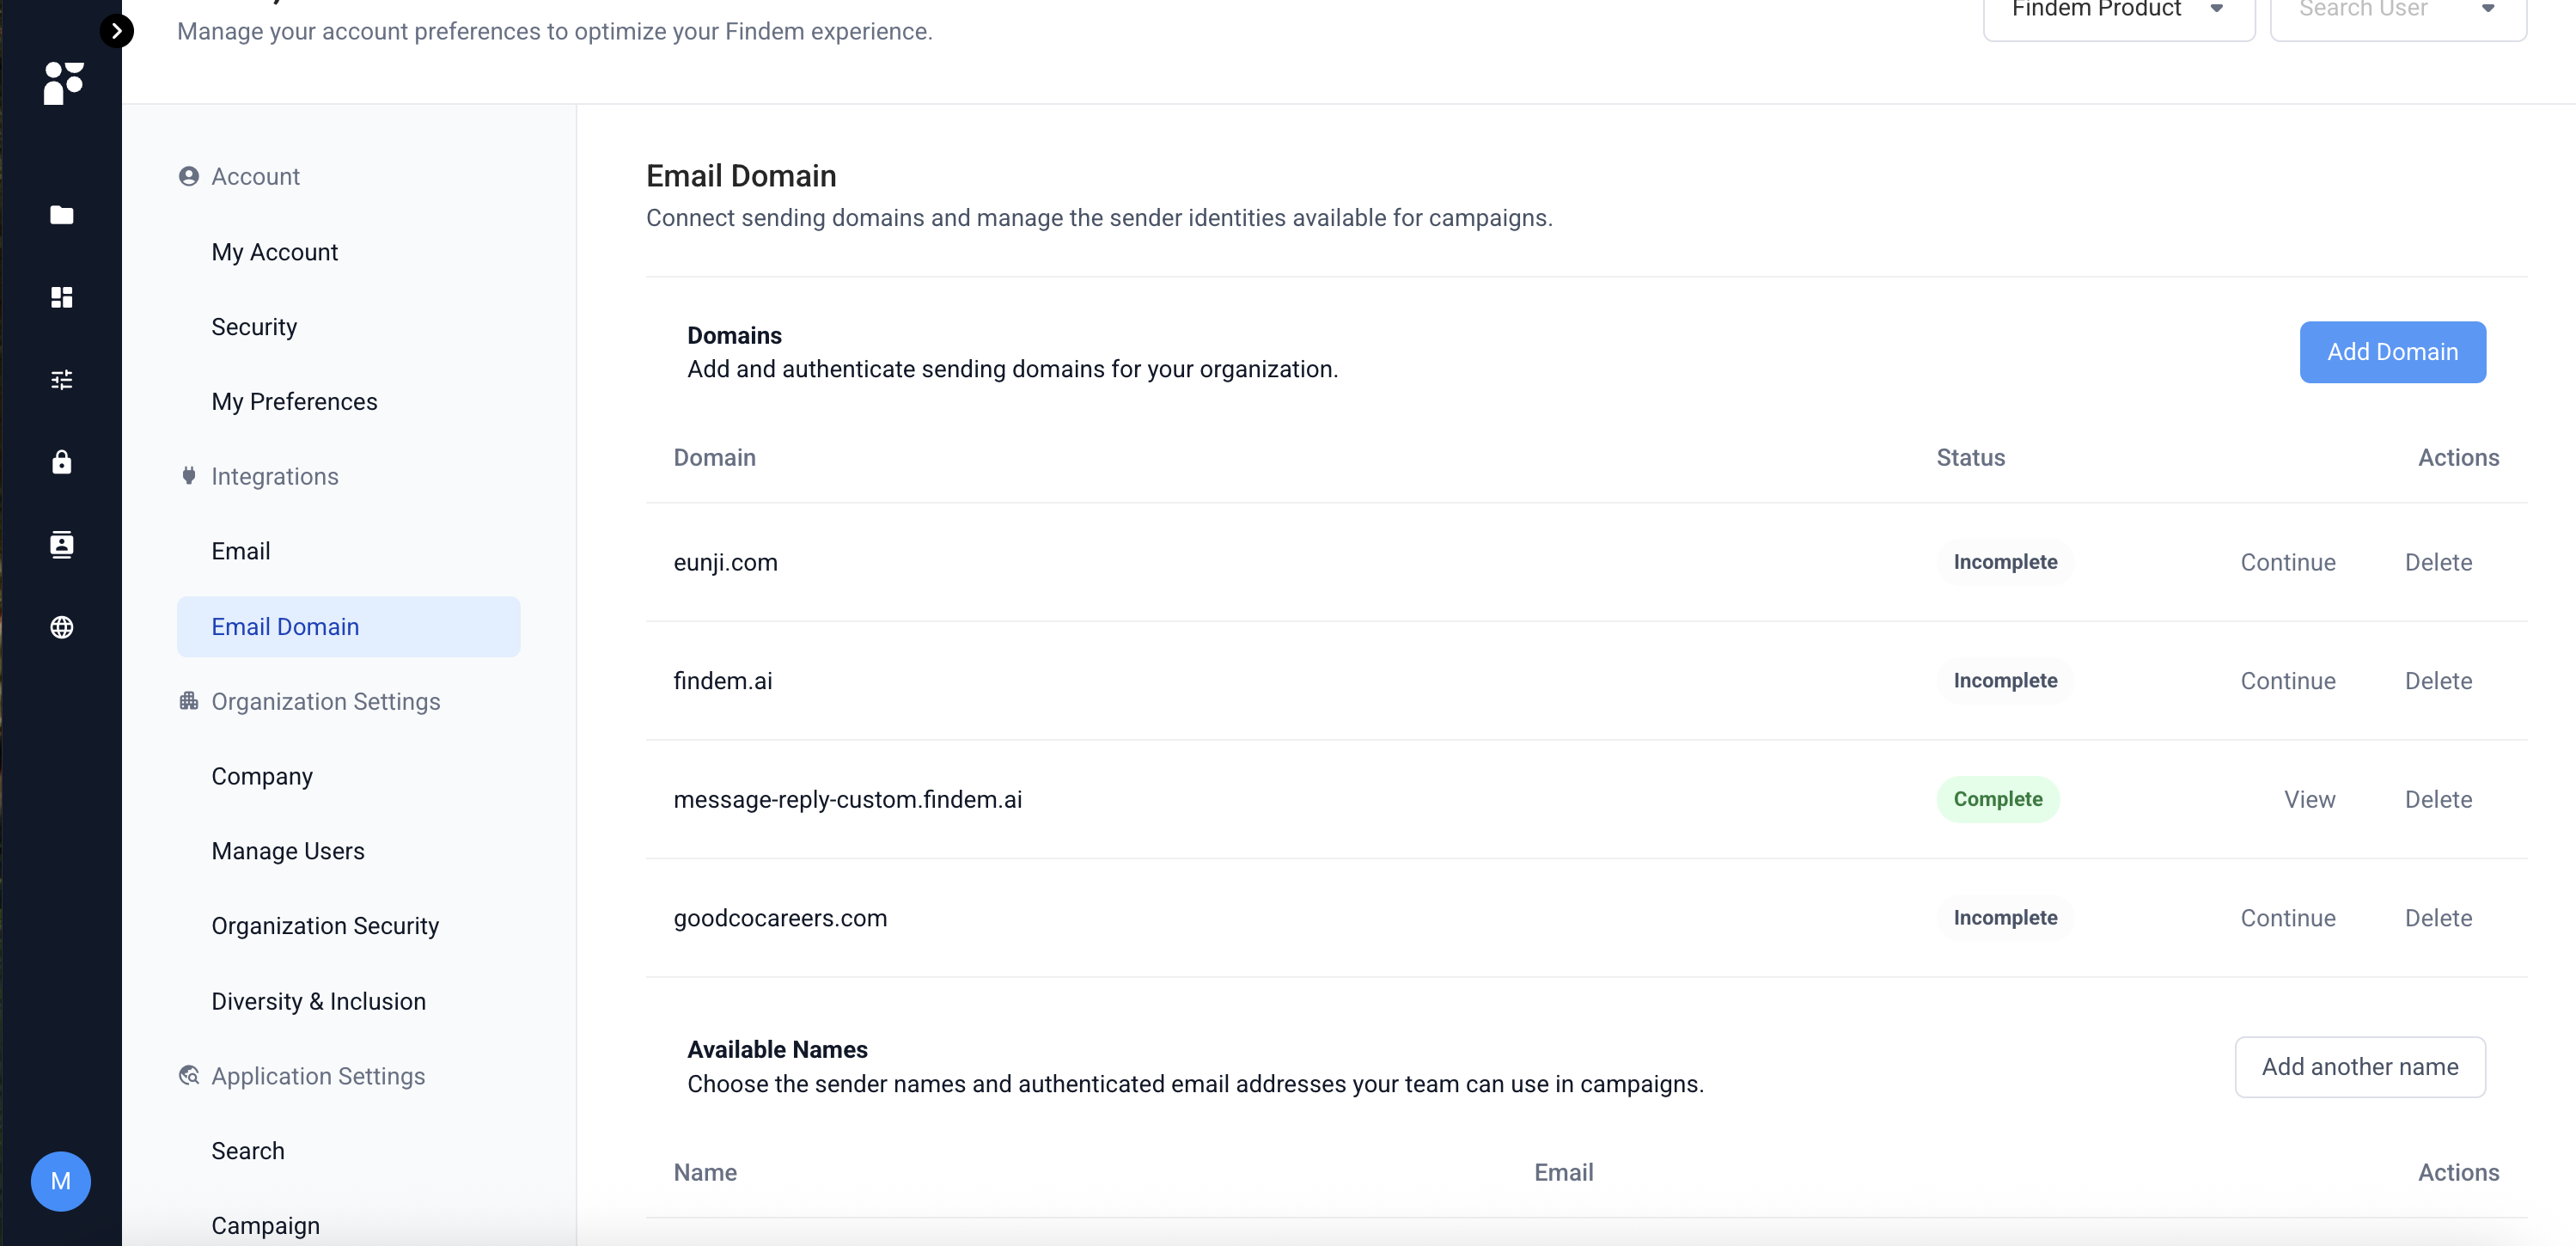
Task: Continue setup for eunji.com
Action: tap(2288, 562)
